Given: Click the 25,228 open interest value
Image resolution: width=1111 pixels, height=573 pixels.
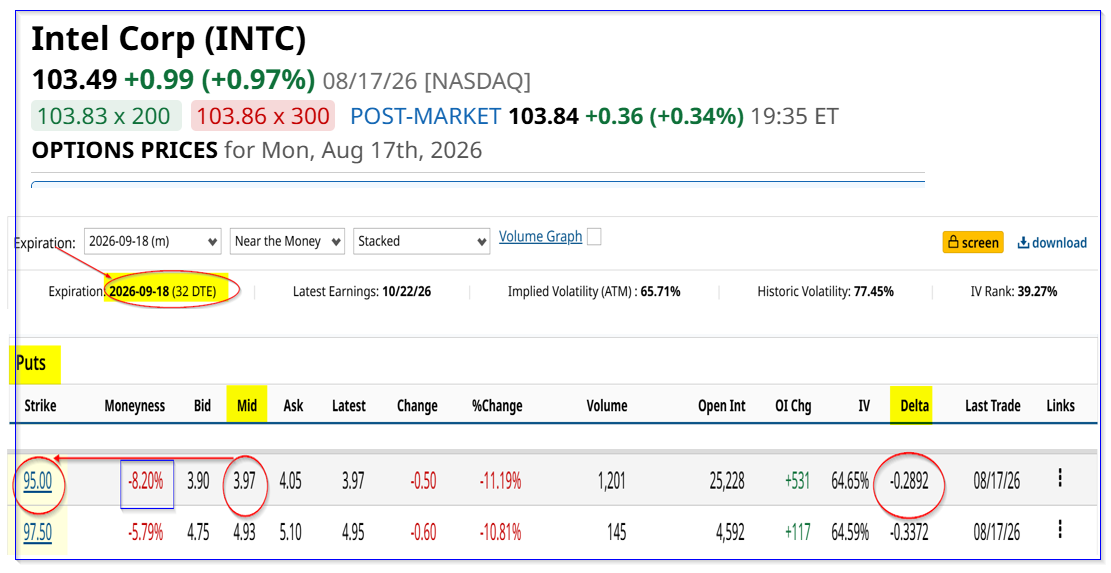Looking at the screenshot, I should coord(727,482).
